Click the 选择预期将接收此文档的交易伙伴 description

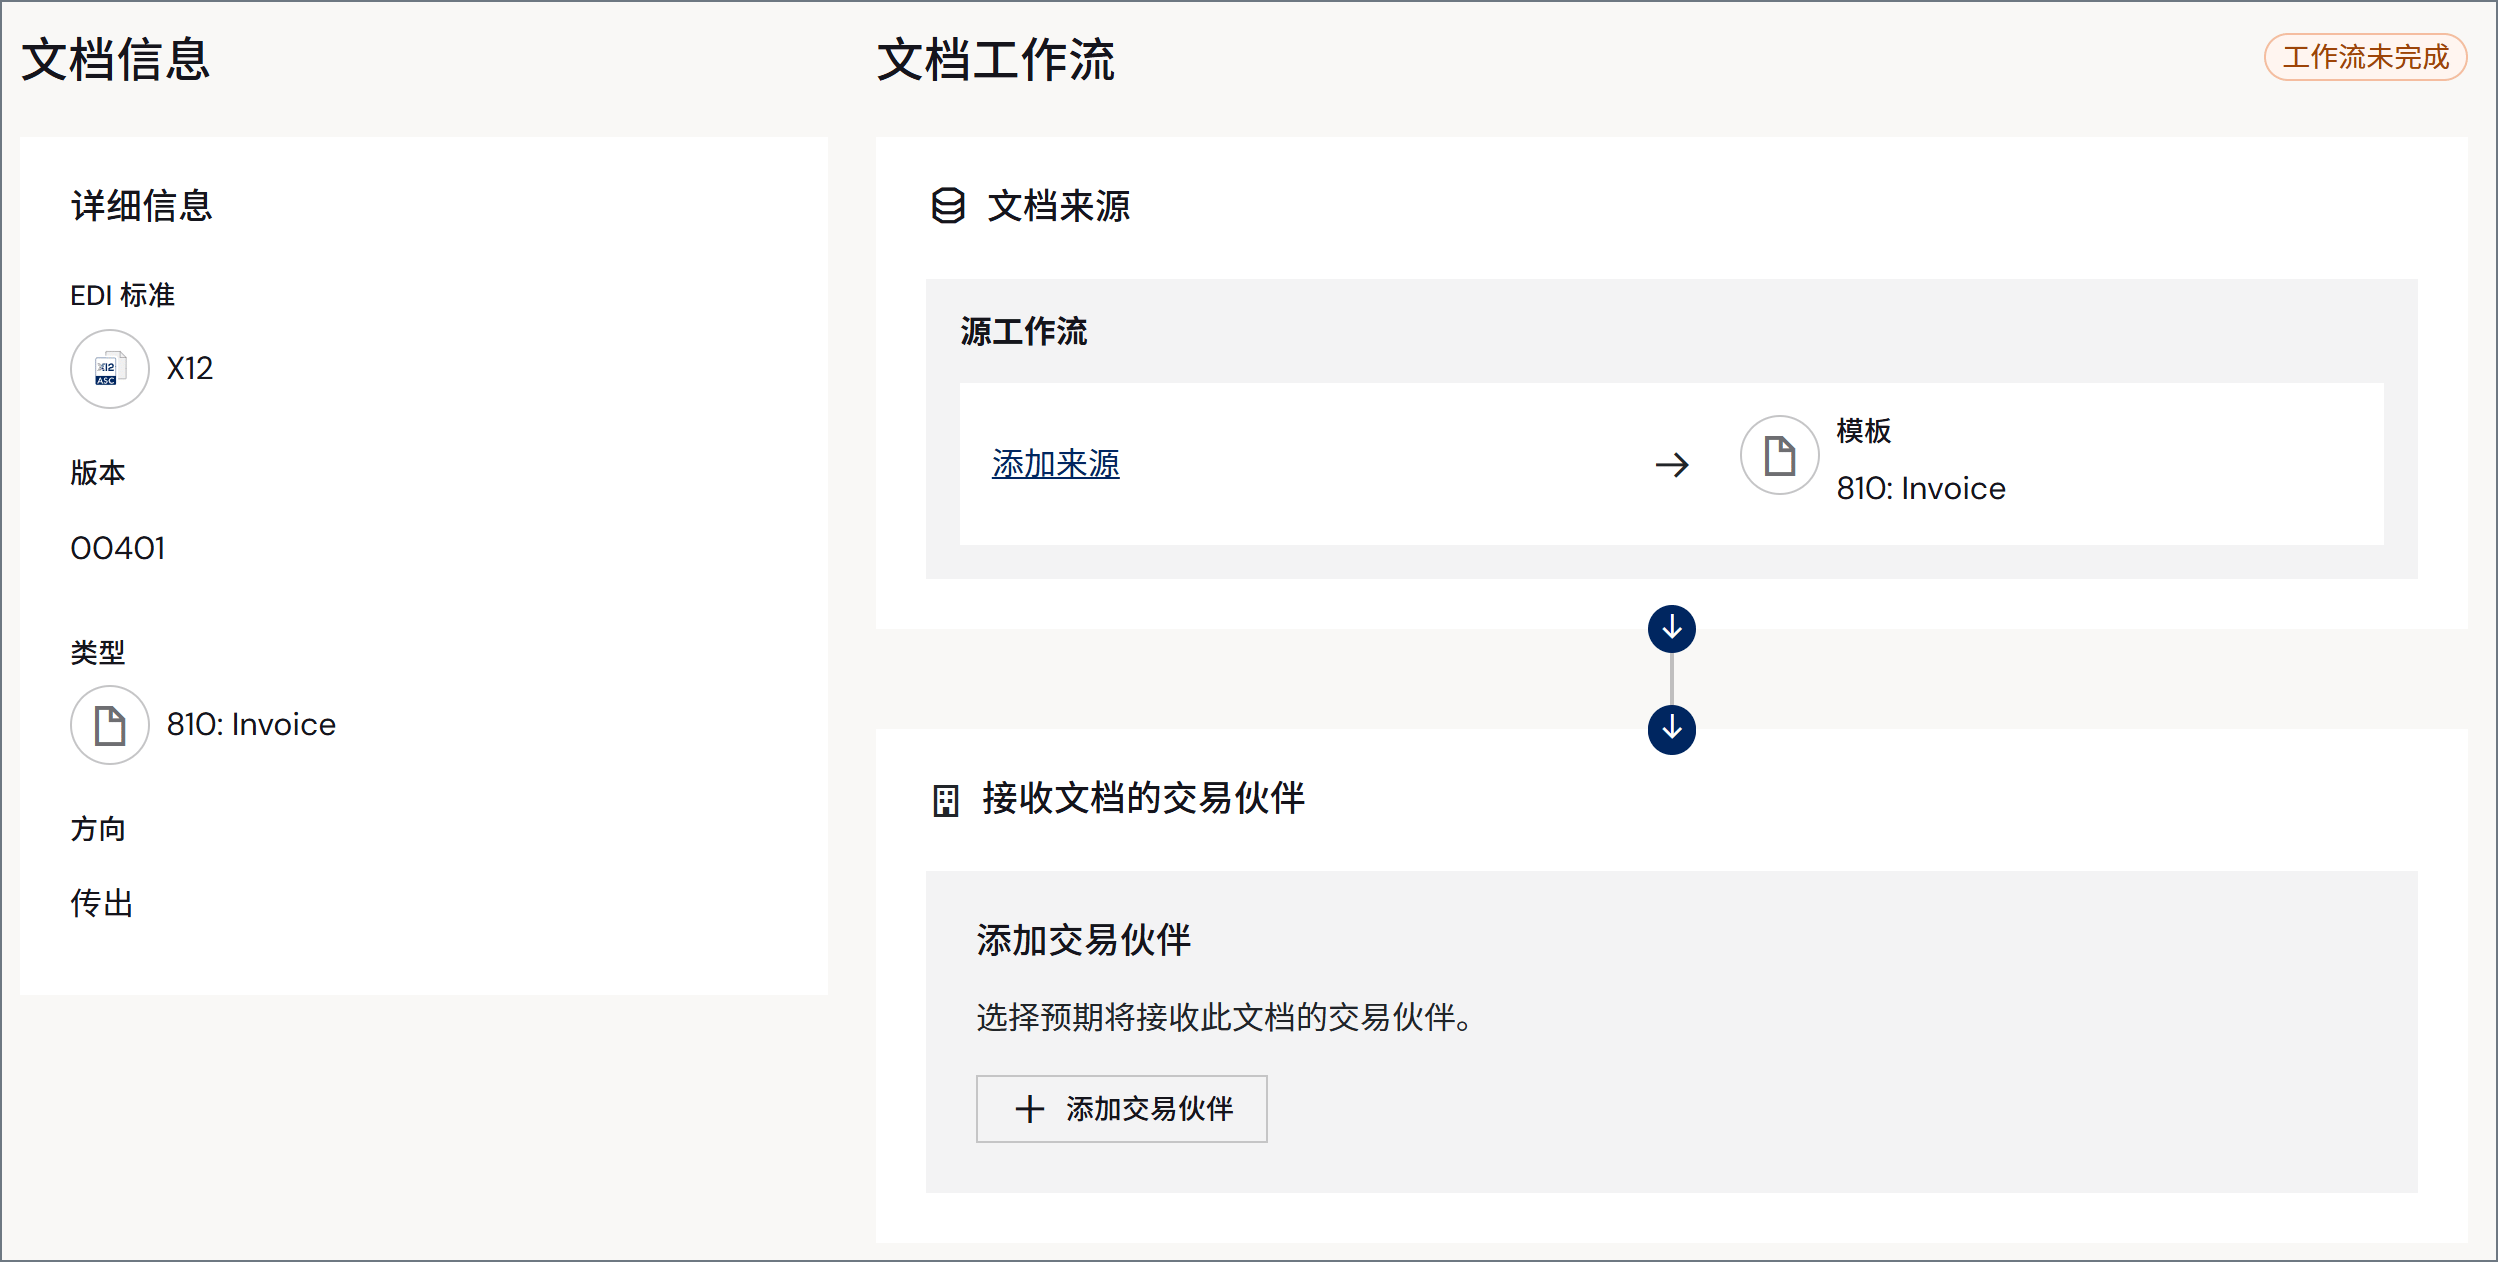[1226, 1018]
